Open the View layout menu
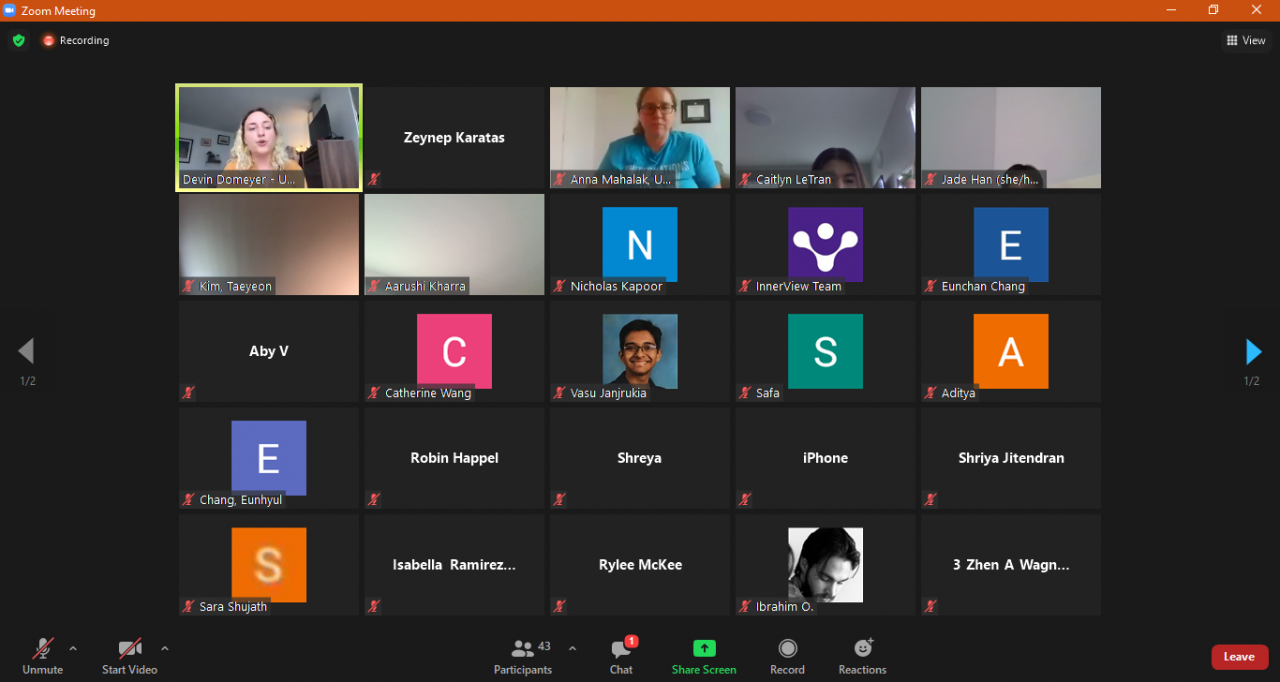 coord(1246,40)
